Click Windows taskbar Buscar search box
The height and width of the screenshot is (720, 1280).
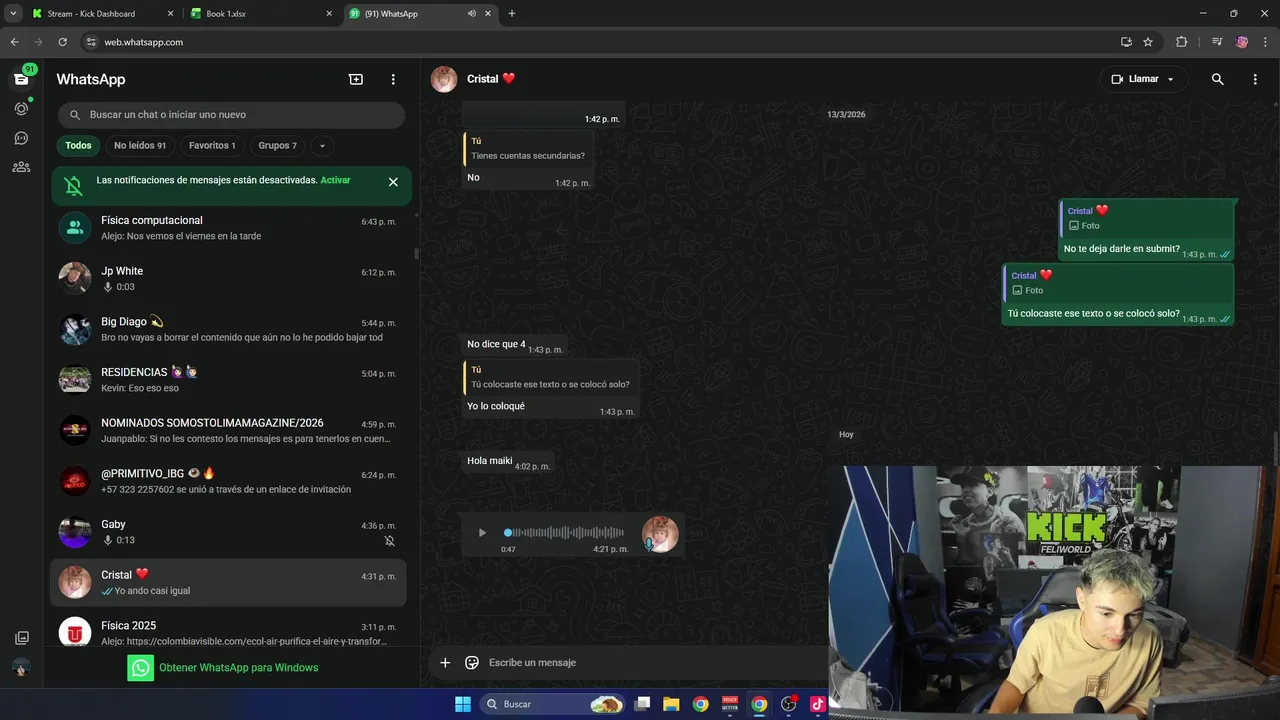pos(553,704)
